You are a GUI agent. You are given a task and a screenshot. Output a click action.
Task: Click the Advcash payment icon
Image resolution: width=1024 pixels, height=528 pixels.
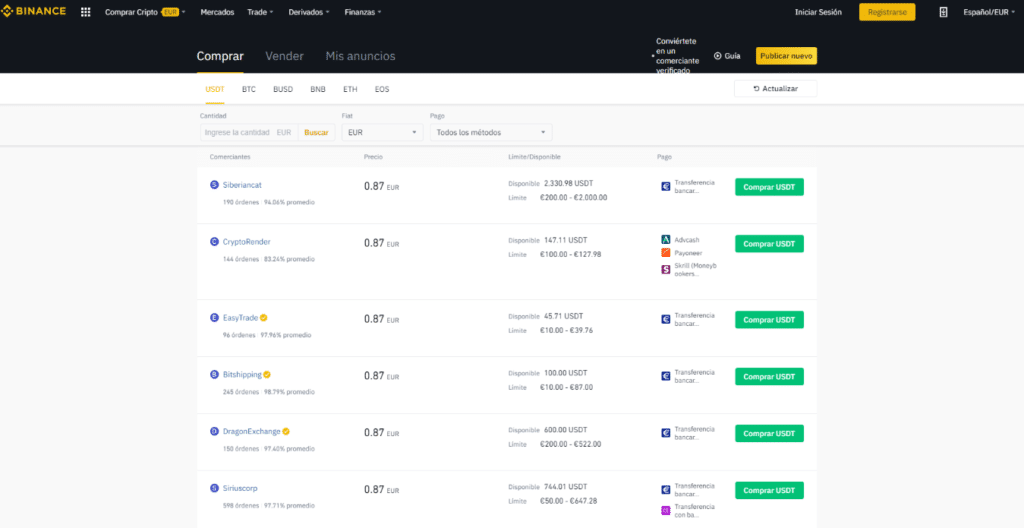[x=665, y=240]
